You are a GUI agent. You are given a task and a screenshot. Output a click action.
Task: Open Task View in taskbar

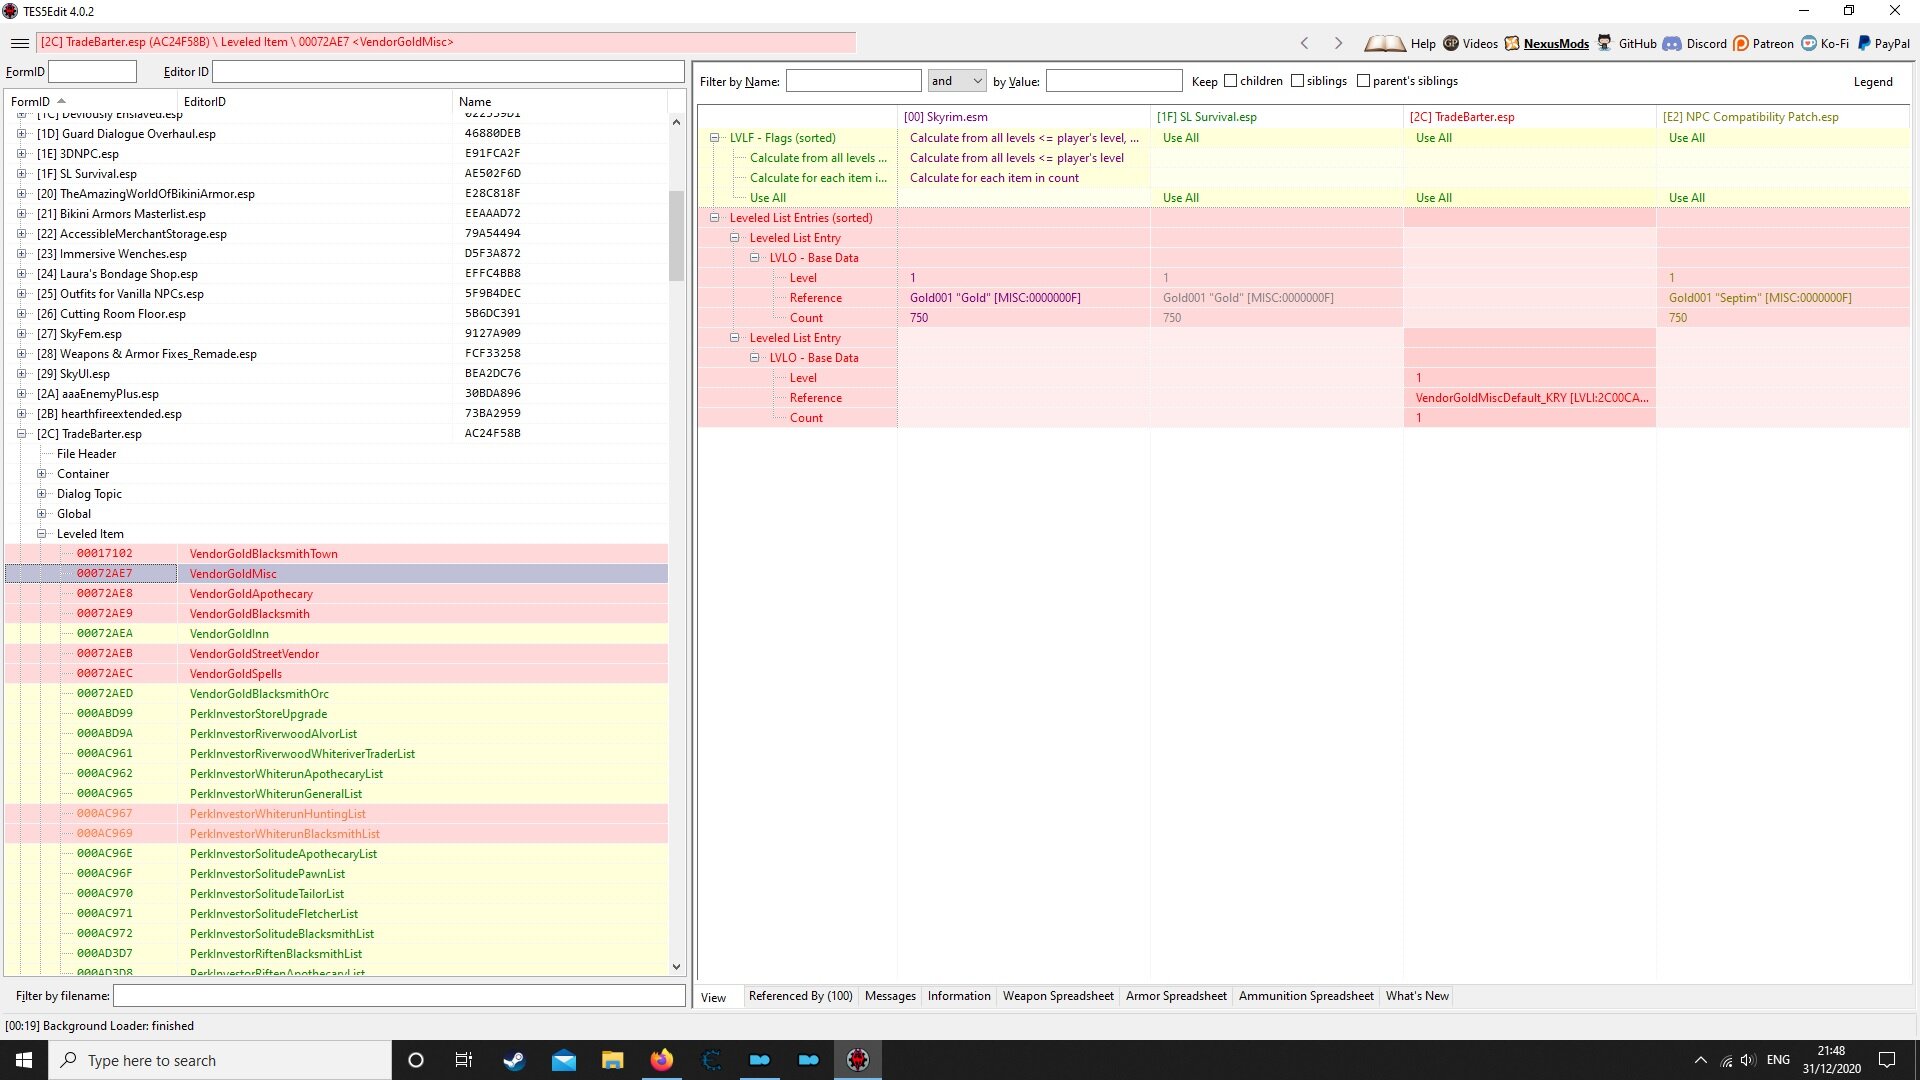pos(463,1060)
